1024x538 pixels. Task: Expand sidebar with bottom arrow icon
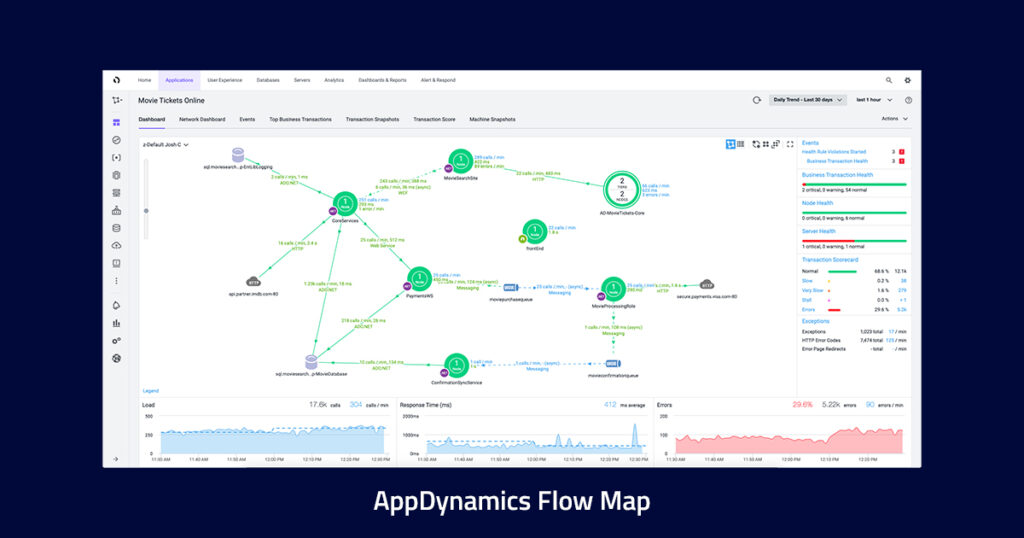click(116, 459)
